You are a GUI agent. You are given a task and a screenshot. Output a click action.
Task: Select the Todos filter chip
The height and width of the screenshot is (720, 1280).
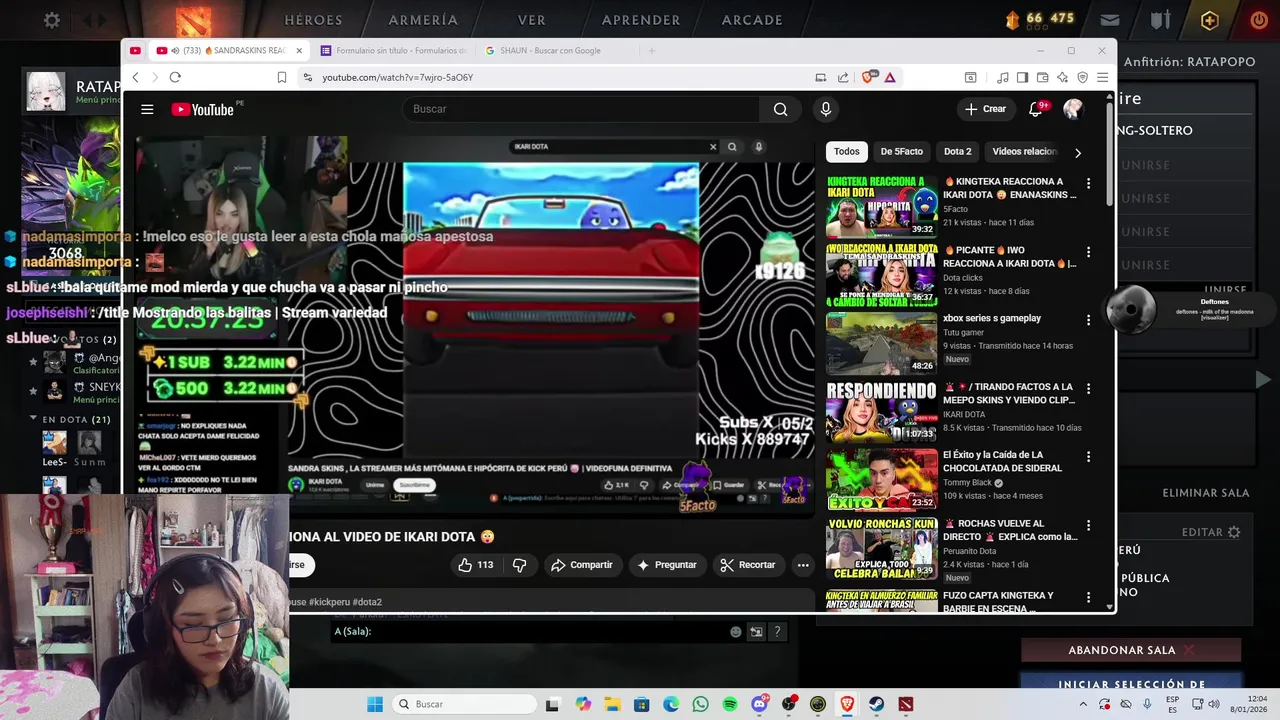tap(846, 152)
